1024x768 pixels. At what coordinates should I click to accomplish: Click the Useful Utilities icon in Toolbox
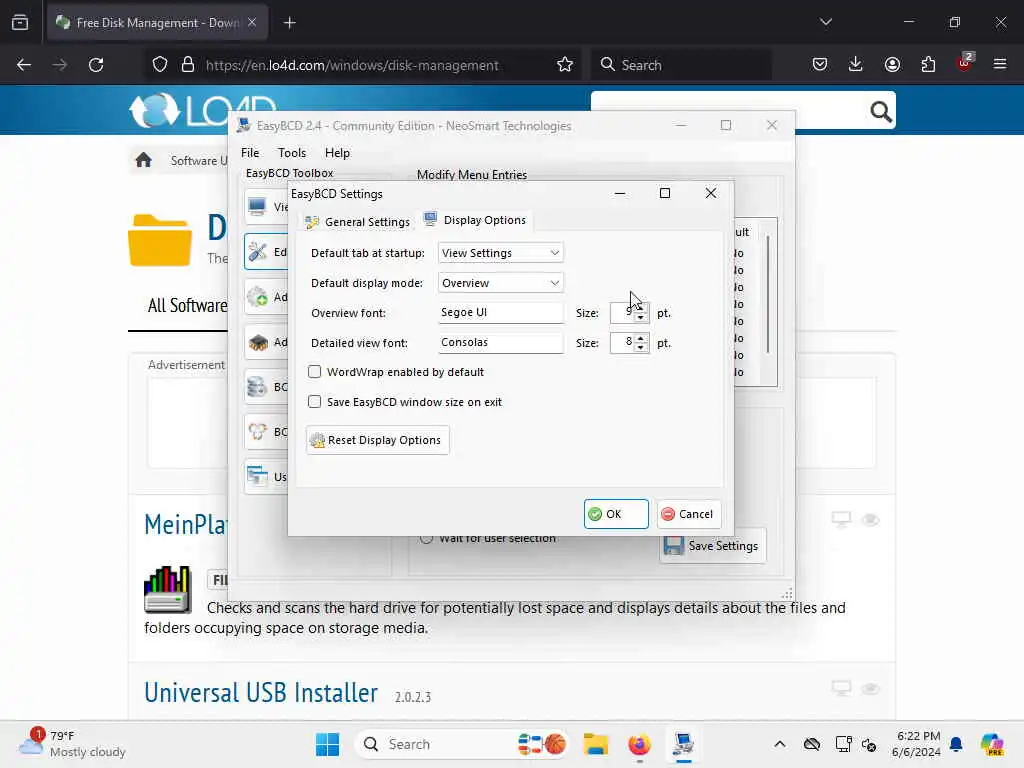pyautogui.click(x=257, y=477)
